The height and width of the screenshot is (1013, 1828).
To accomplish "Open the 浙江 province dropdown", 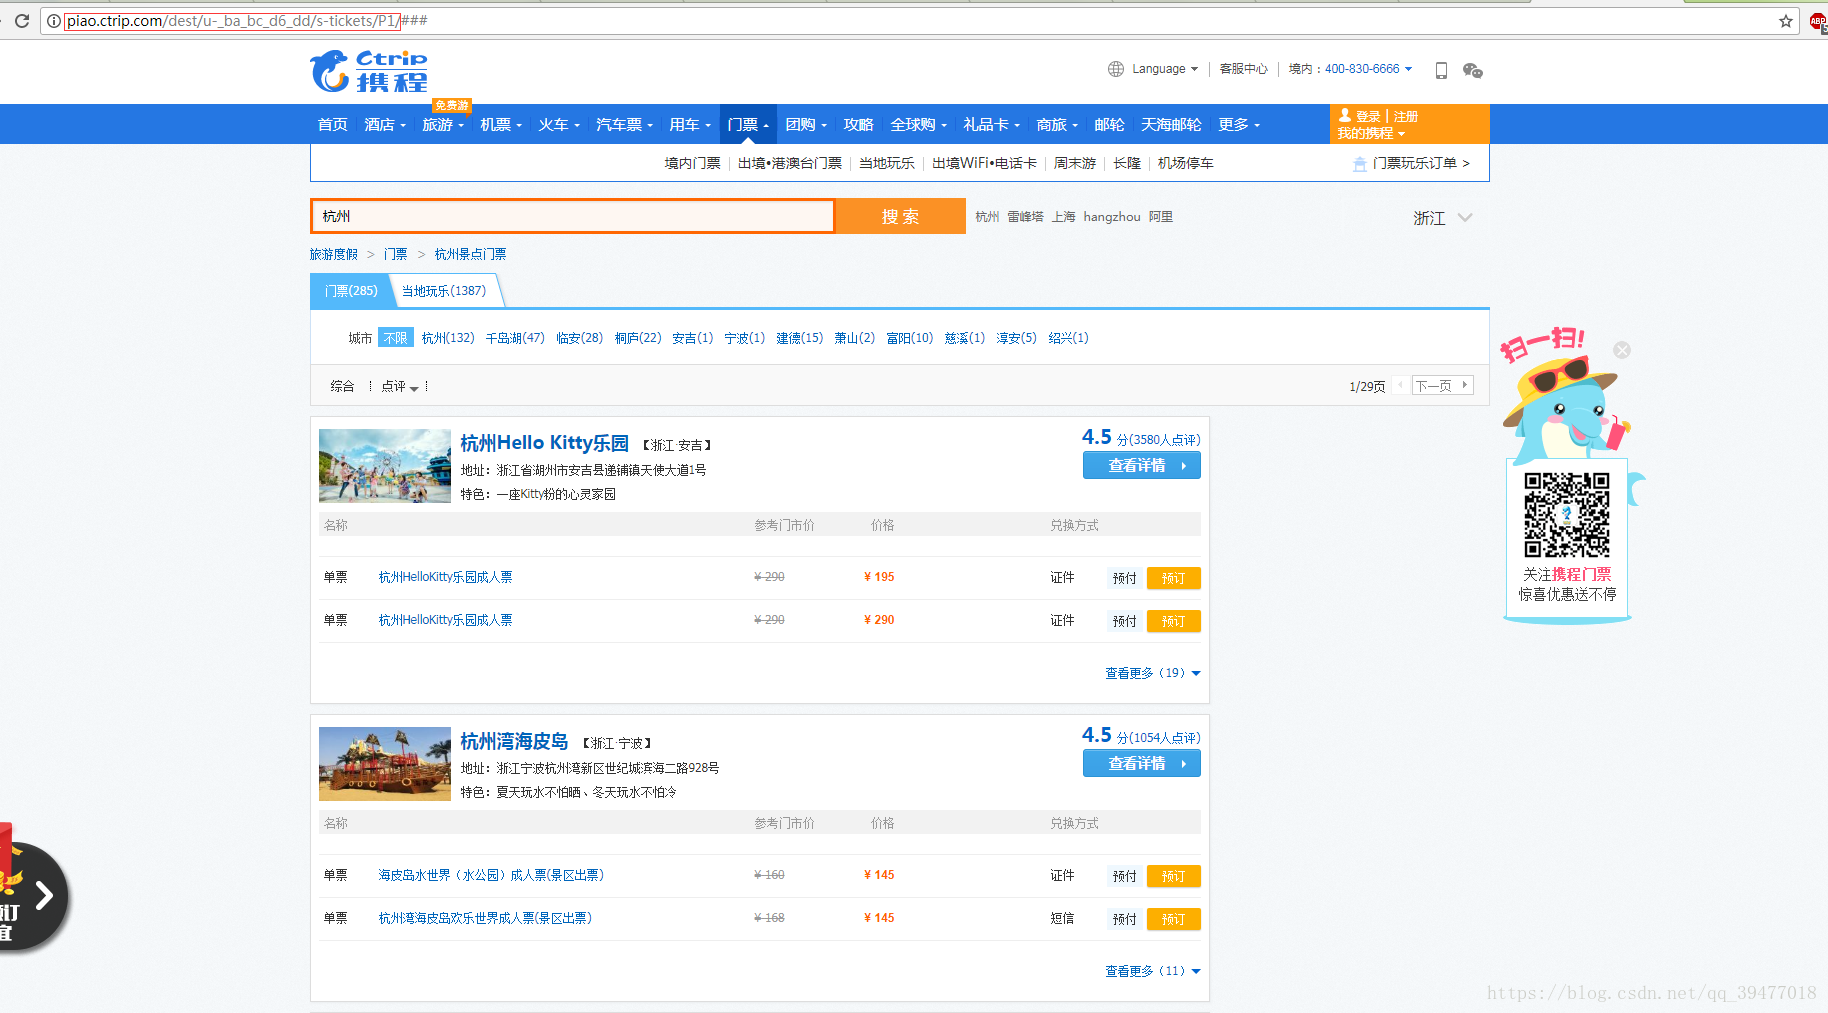I will [x=1442, y=218].
